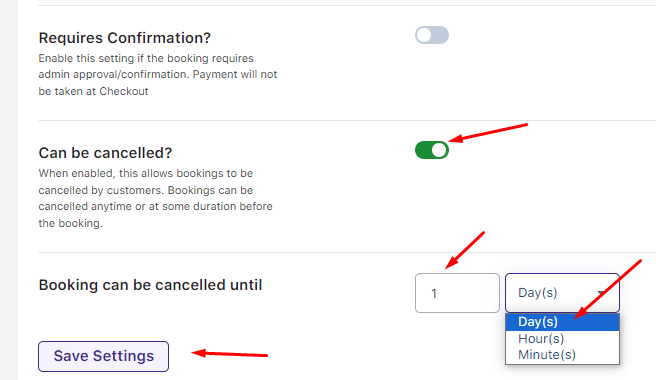Click the red arrow pointing at Save Settings
Screen dimensions: 656x380
[x=229, y=354]
